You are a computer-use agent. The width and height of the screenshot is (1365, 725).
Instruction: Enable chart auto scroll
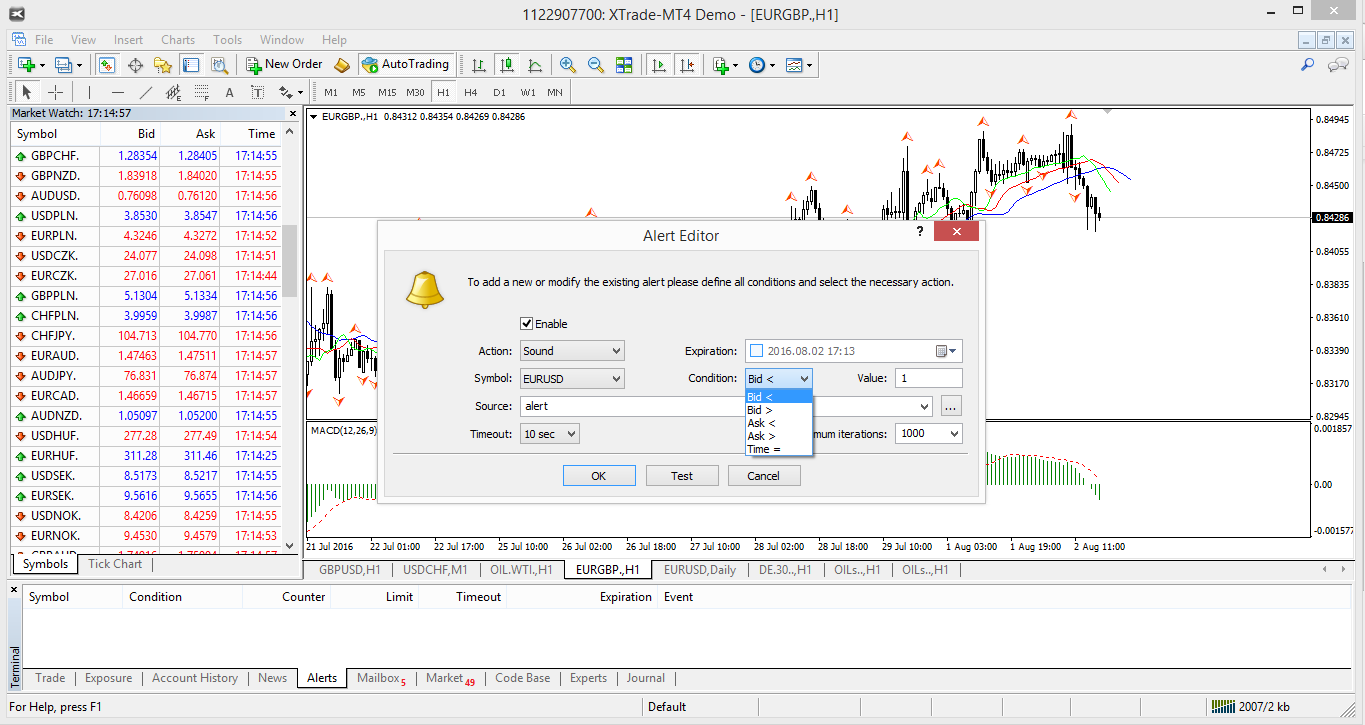click(658, 64)
